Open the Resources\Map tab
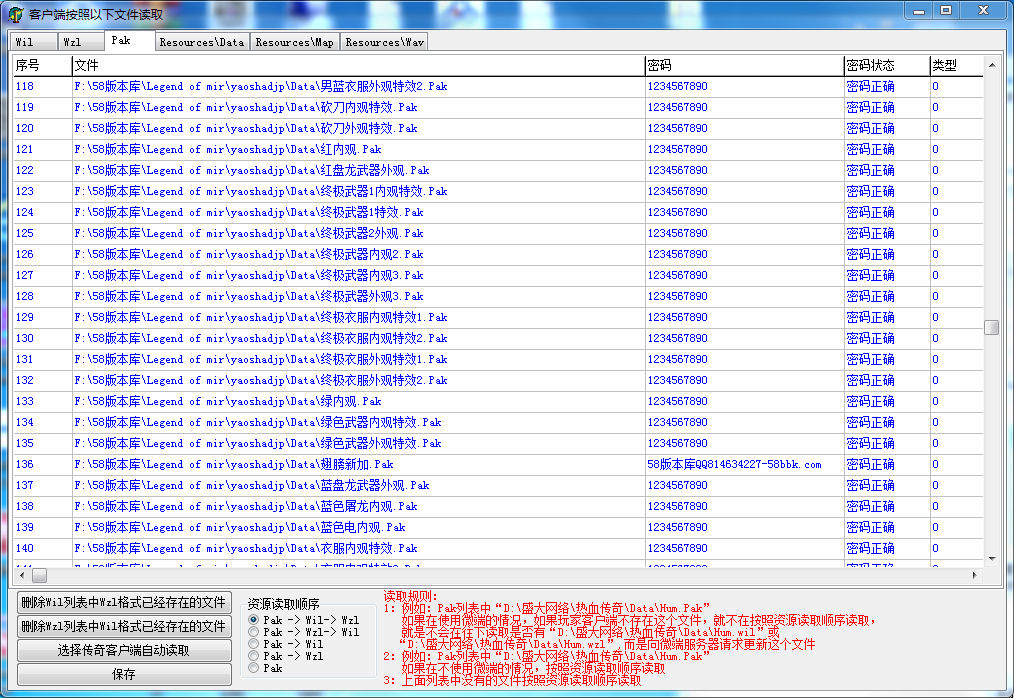This screenshot has width=1014, height=698. (294, 42)
